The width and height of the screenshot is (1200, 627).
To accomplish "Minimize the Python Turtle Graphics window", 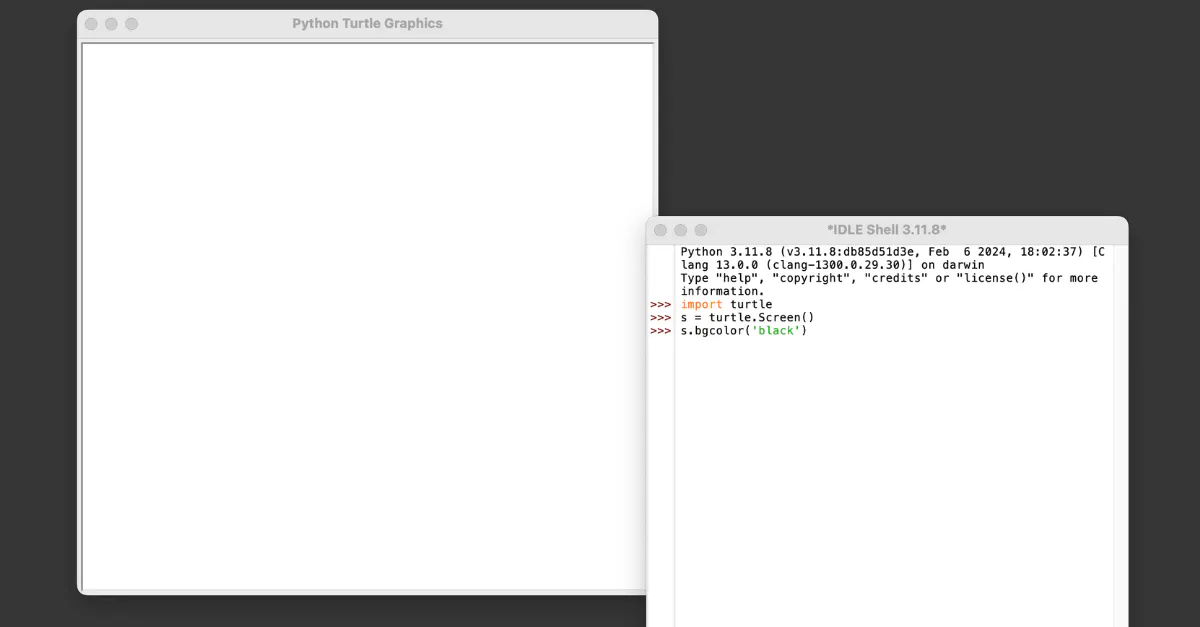I will pos(112,24).
